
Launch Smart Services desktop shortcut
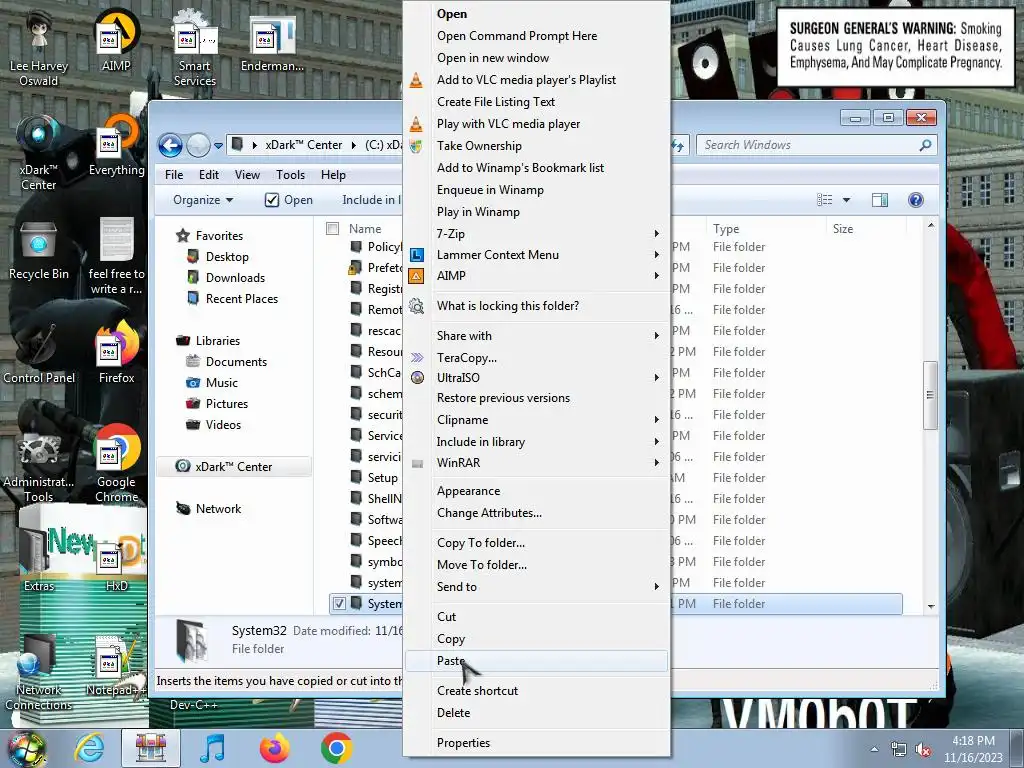click(195, 46)
